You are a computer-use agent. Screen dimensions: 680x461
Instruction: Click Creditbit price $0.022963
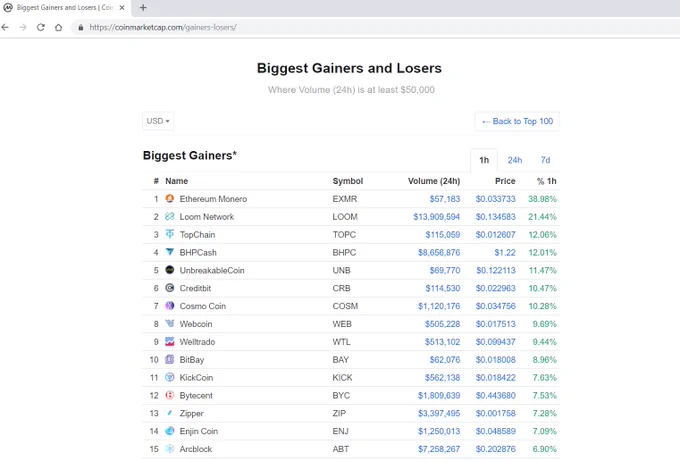(x=495, y=288)
